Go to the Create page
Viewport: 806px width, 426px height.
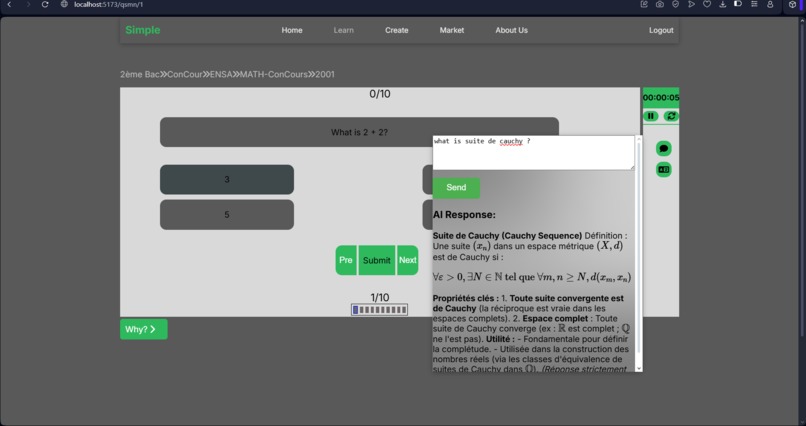coord(397,30)
